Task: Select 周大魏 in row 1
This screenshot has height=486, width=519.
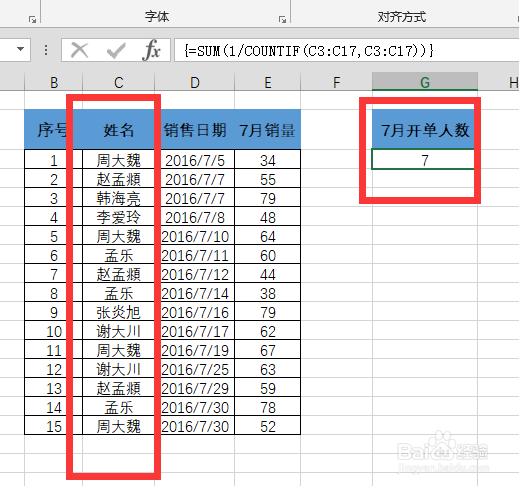Action: (x=119, y=160)
